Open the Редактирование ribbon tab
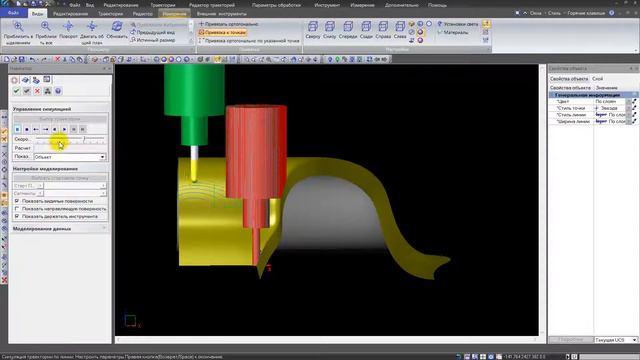The height and width of the screenshot is (360, 640). coord(70,14)
